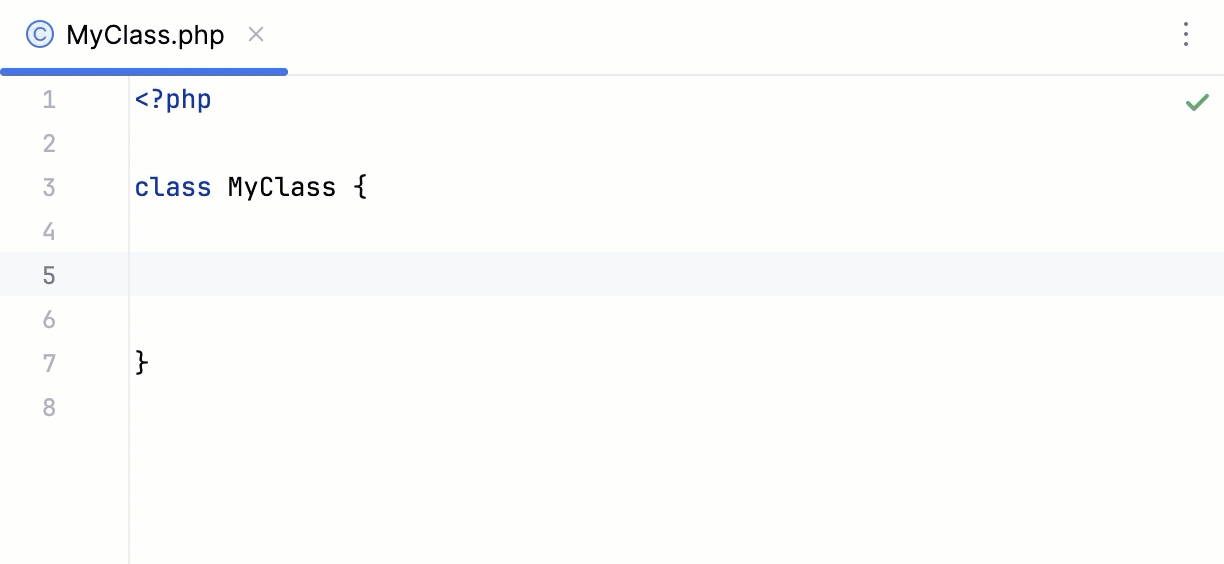Click the opening curly brace on line 3
This screenshot has width=1224, height=564.
click(x=360, y=188)
